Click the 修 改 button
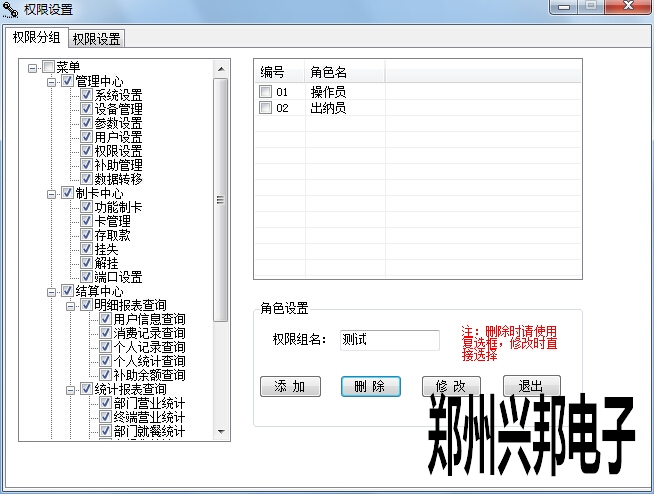Image resolution: width=654 pixels, height=494 pixels. (451, 386)
